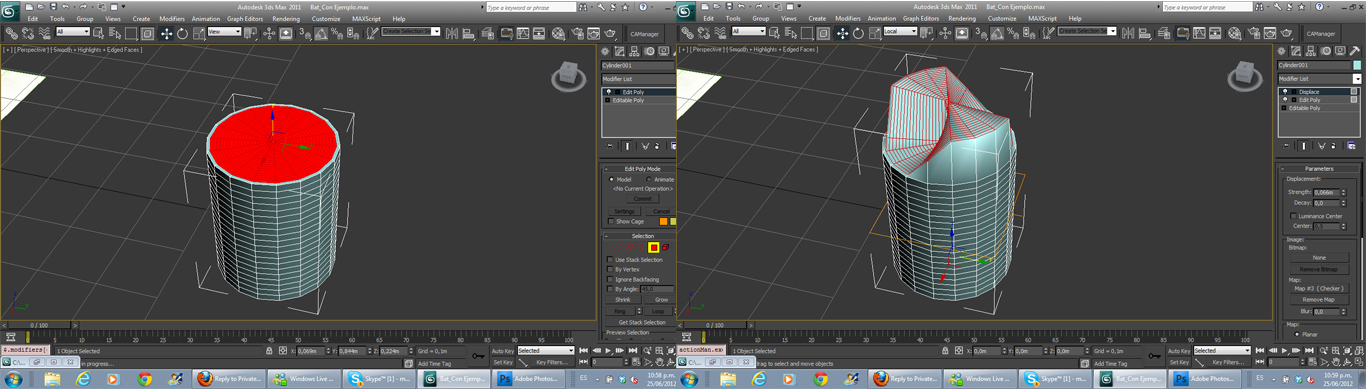Image resolution: width=1366 pixels, height=389 pixels.
Task: Click Remove Bitmap button
Action: click(x=1319, y=269)
